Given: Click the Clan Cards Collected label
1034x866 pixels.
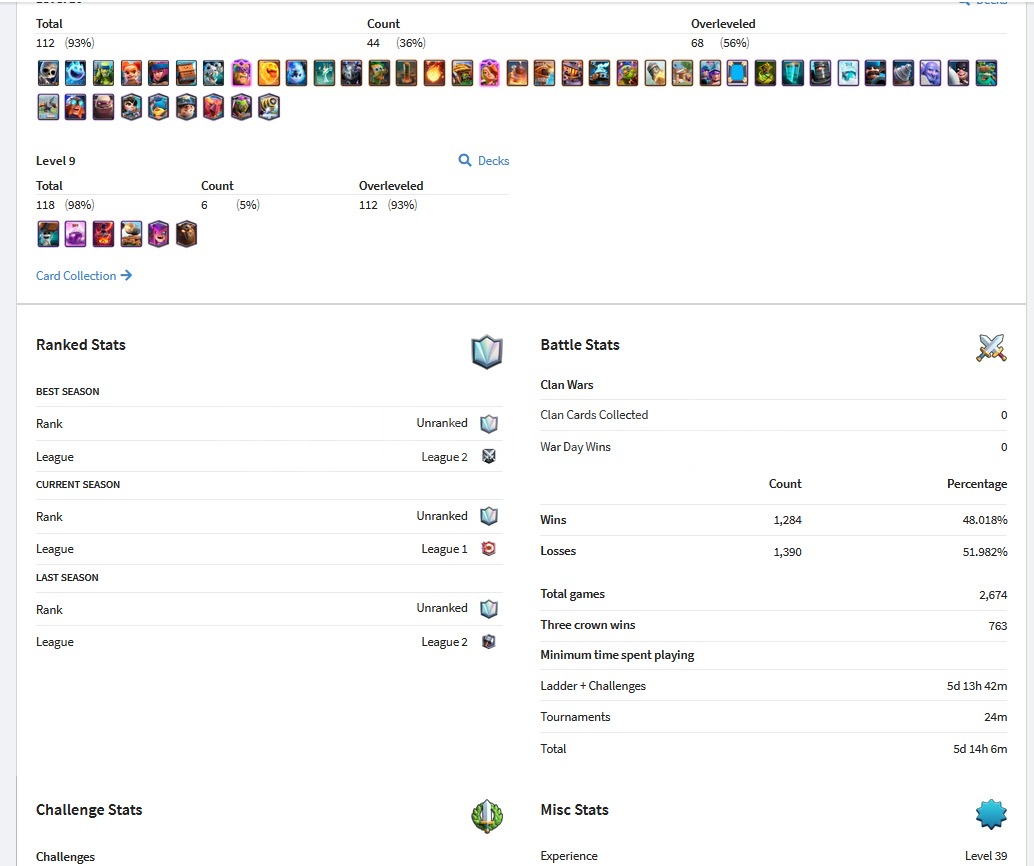Looking at the screenshot, I should tap(594, 415).
